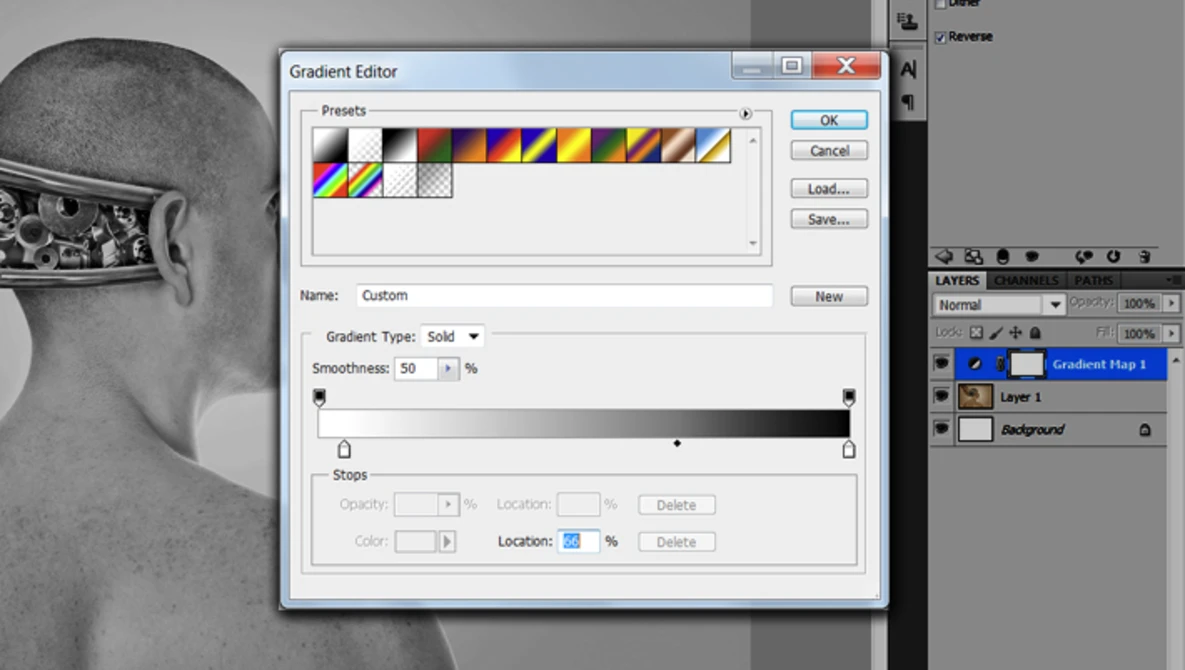Screen dimensions: 1185x670
Task: Click Delete next to color Location field
Action: point(676,542)
